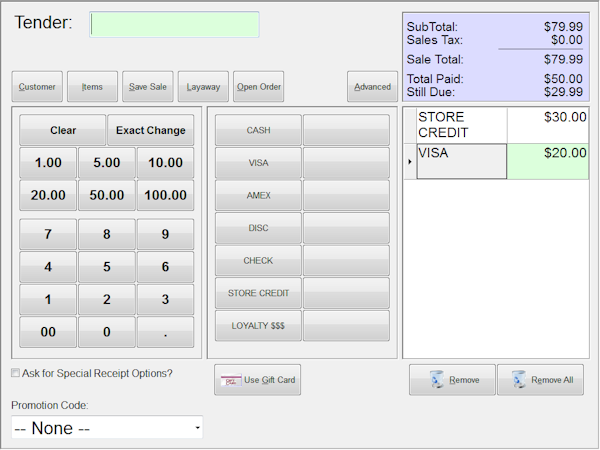
Task: Select CASH as tender type
Action: click(258, 130)
